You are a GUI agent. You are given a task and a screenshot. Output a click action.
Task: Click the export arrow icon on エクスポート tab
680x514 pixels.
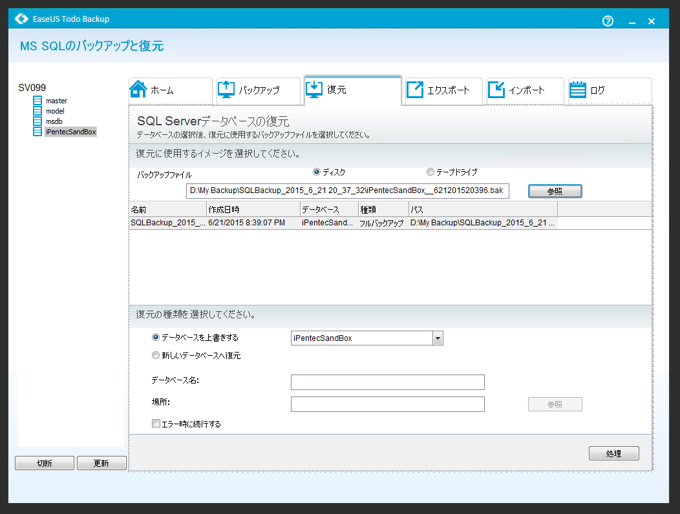415,89
